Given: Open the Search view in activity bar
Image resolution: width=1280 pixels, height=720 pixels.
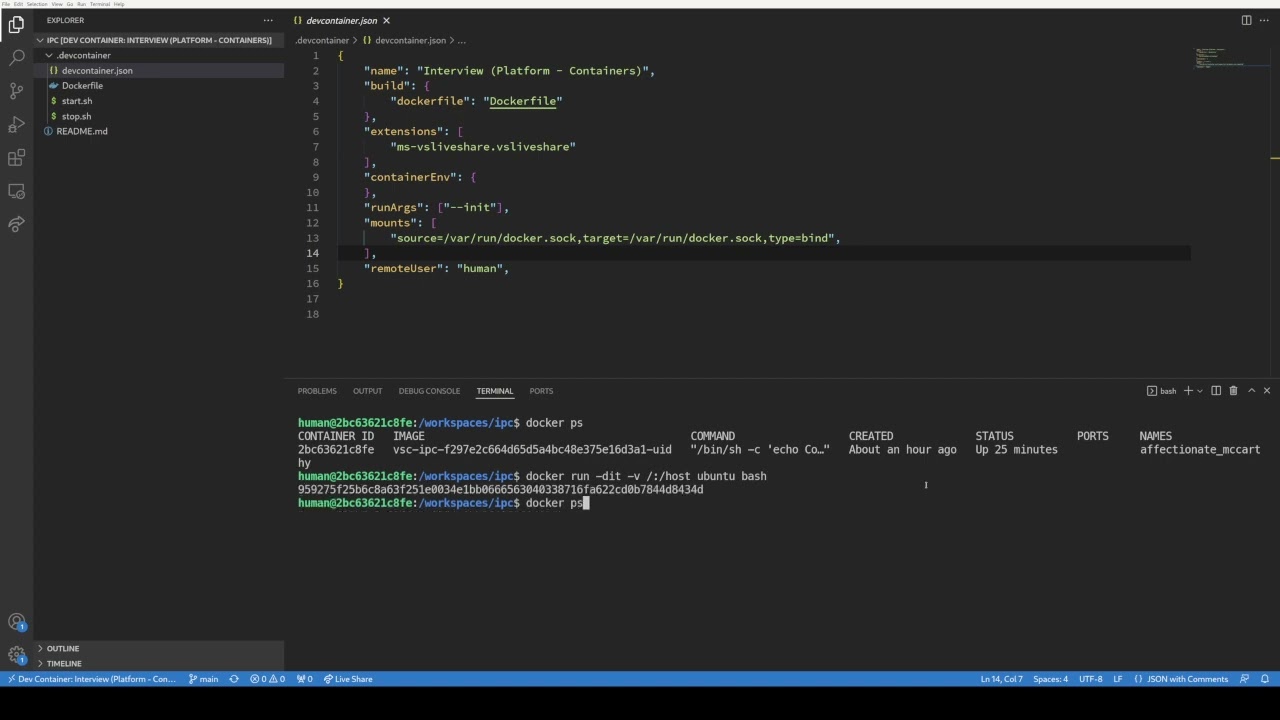Looking at the screenshot, I should click(x=16, y=58).
